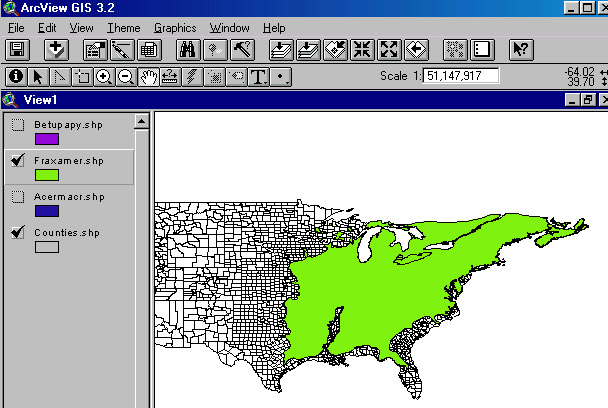
Task: Click the dark blue Acermacr.shp legend swatch
Action: click(x=47, y=211)
